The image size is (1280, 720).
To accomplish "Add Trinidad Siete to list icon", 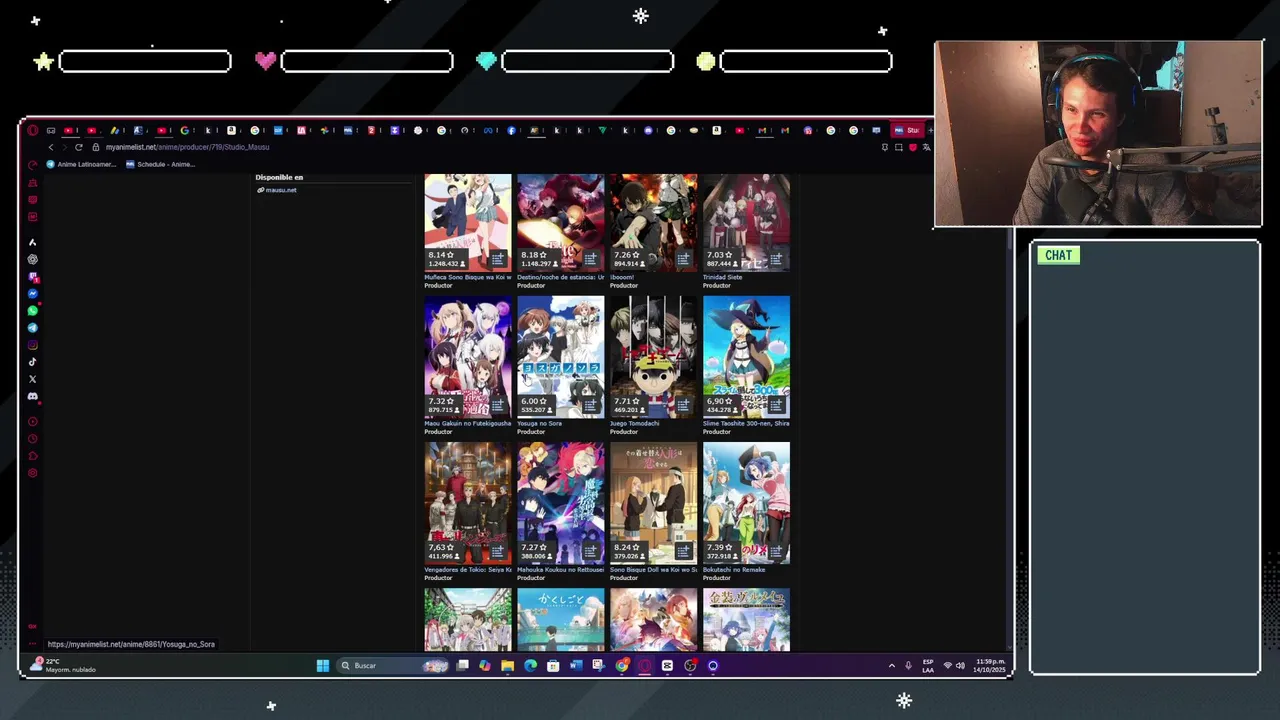I will [777, 259].
